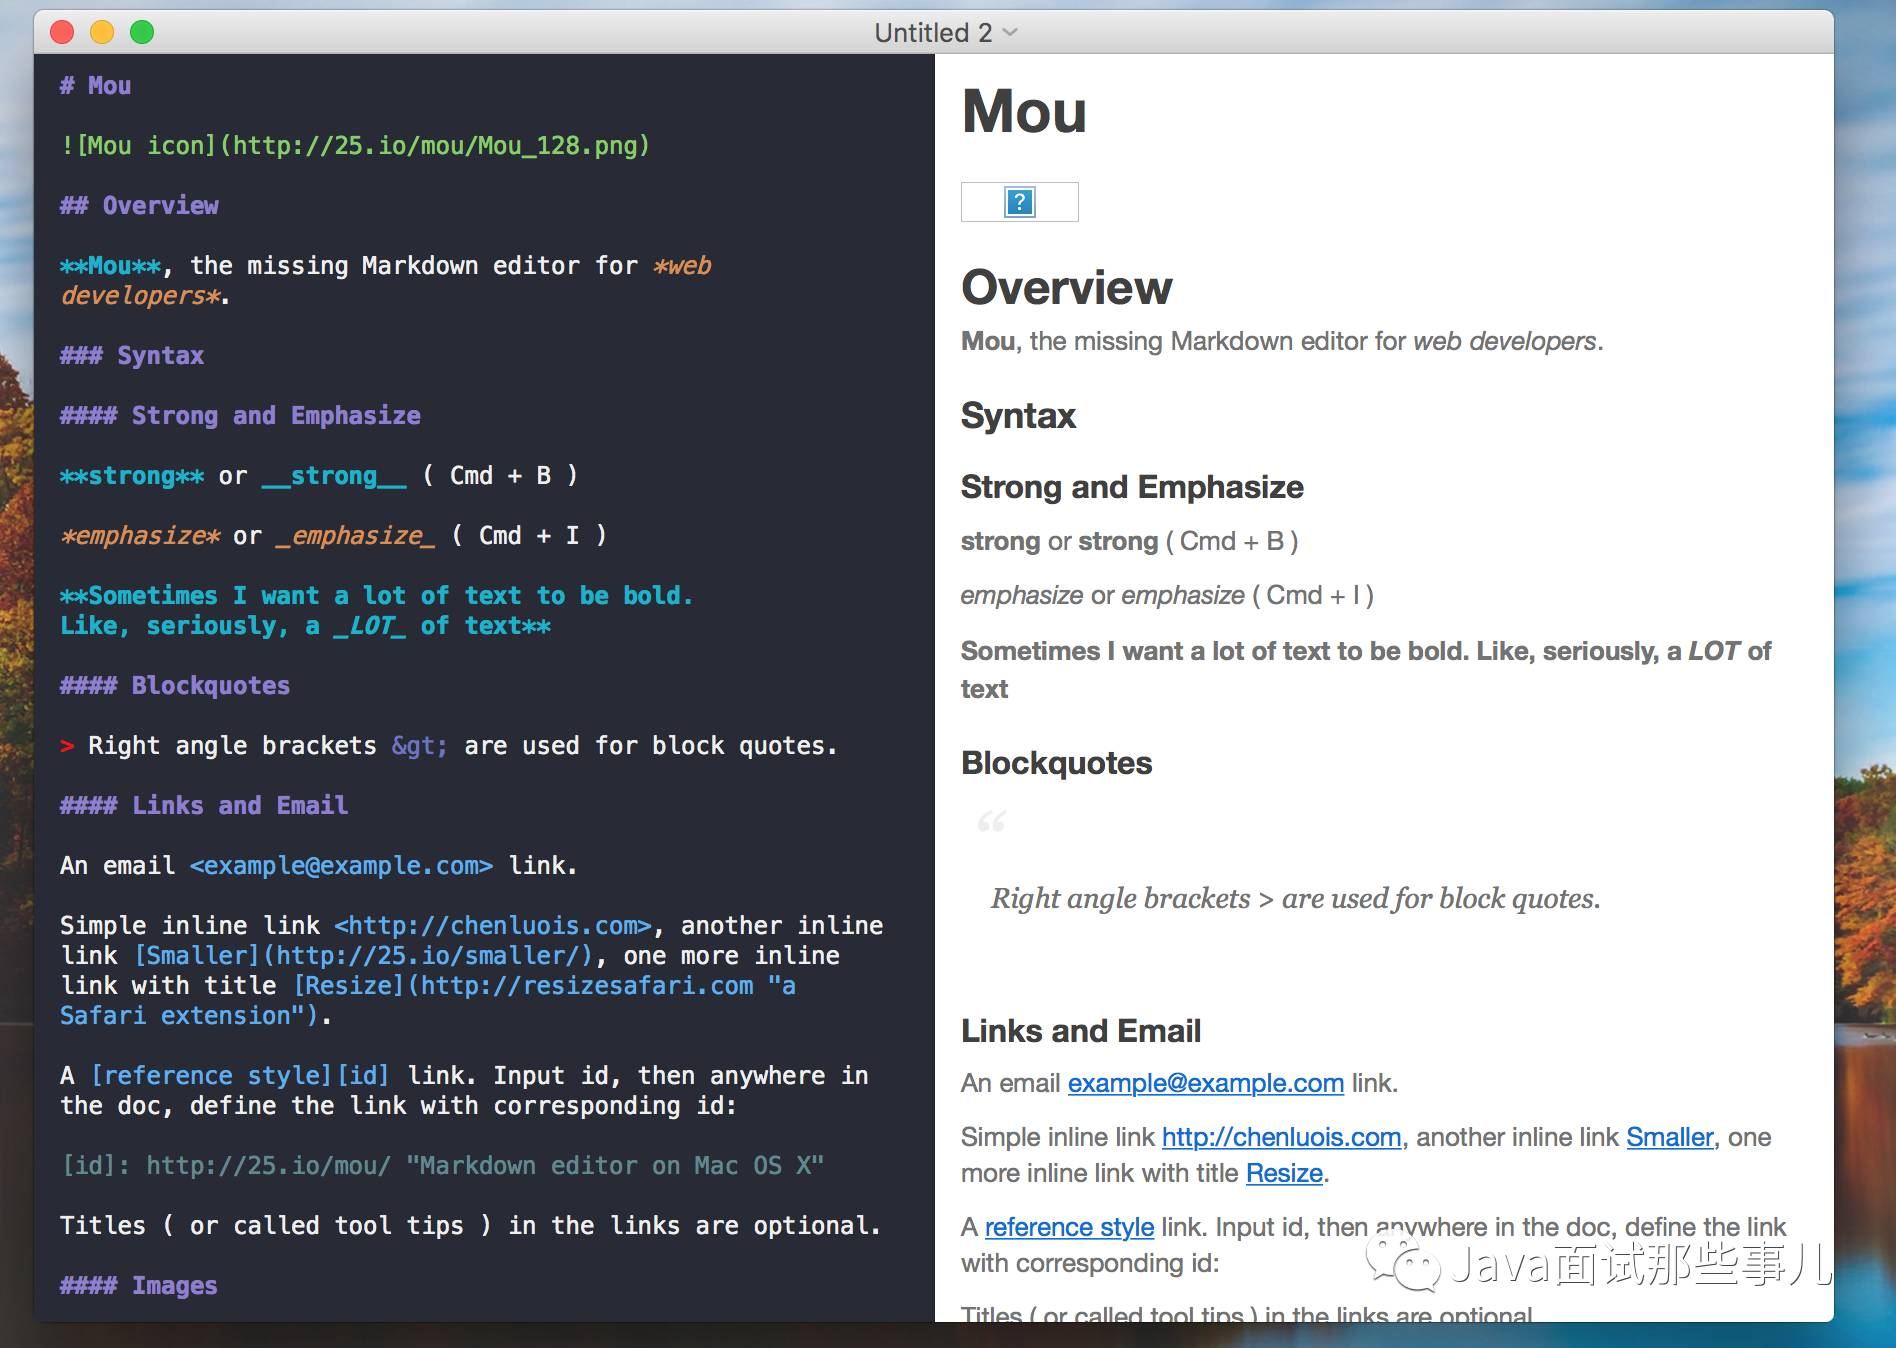The width and height of the screenshot is (1896, 1348).
Task: Open the Untitled 2 title dropdown chevron
Action: (x=1010, y=33)
